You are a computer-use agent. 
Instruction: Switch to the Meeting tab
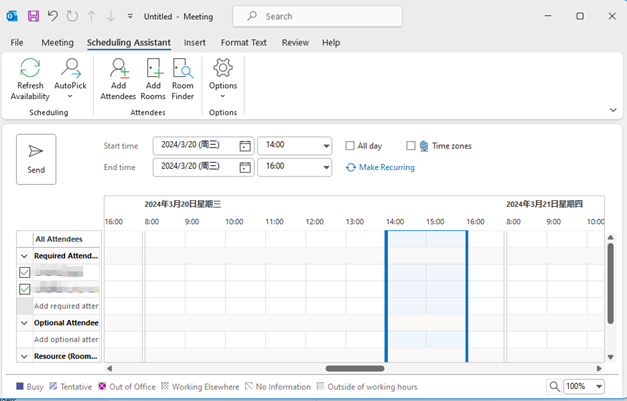coord(57,43)
